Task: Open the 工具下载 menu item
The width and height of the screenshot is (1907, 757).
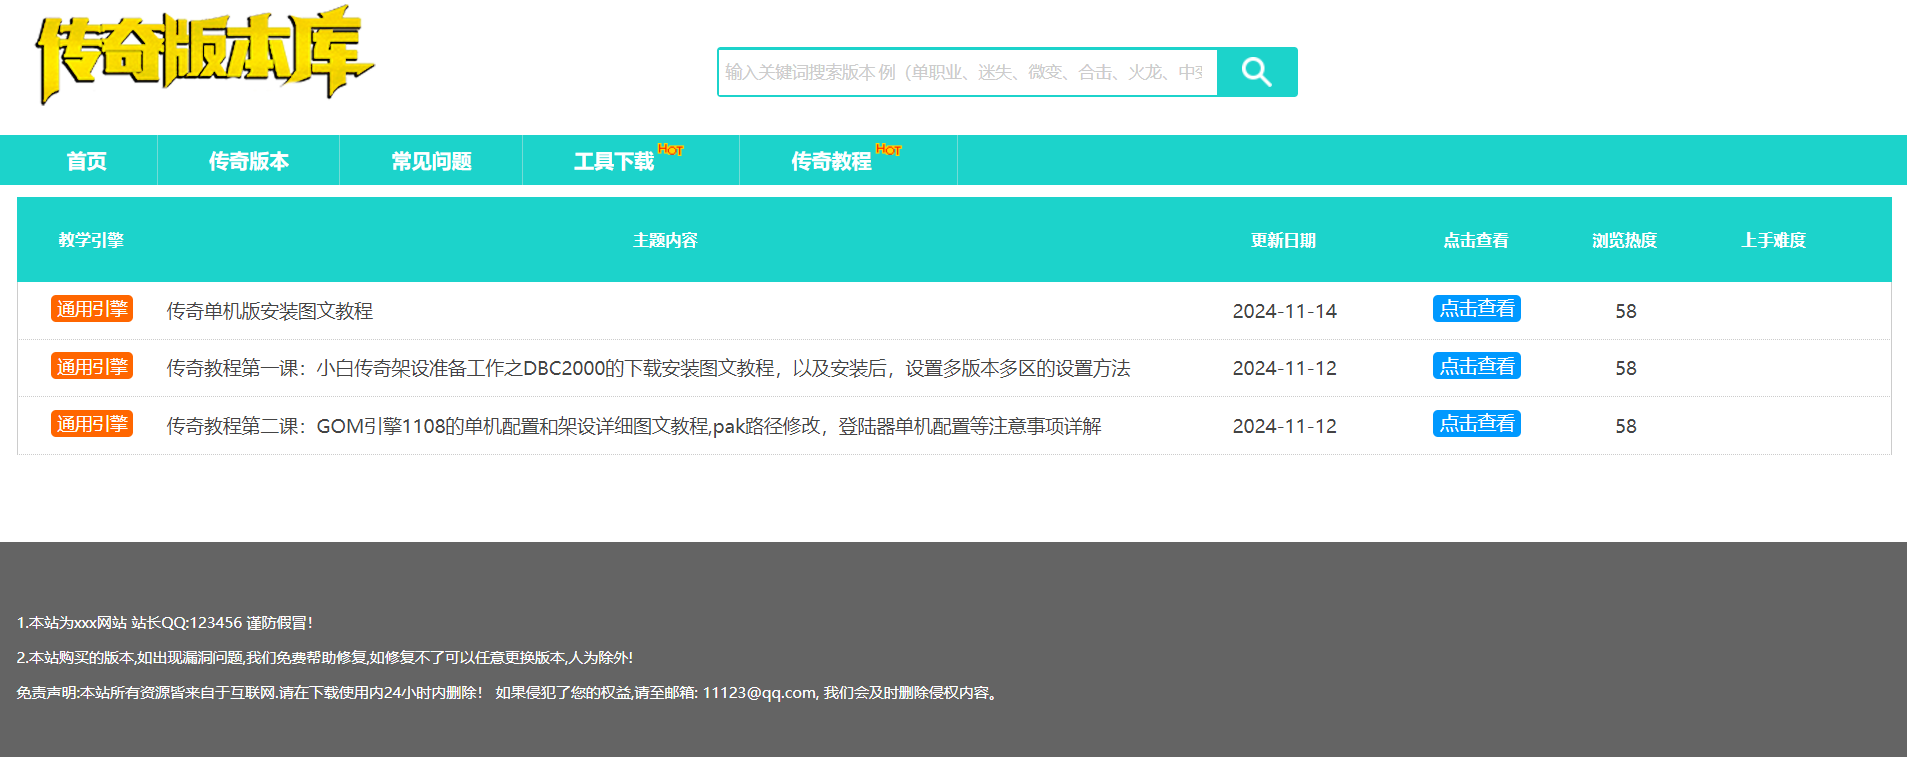Action: pos(614,161)
